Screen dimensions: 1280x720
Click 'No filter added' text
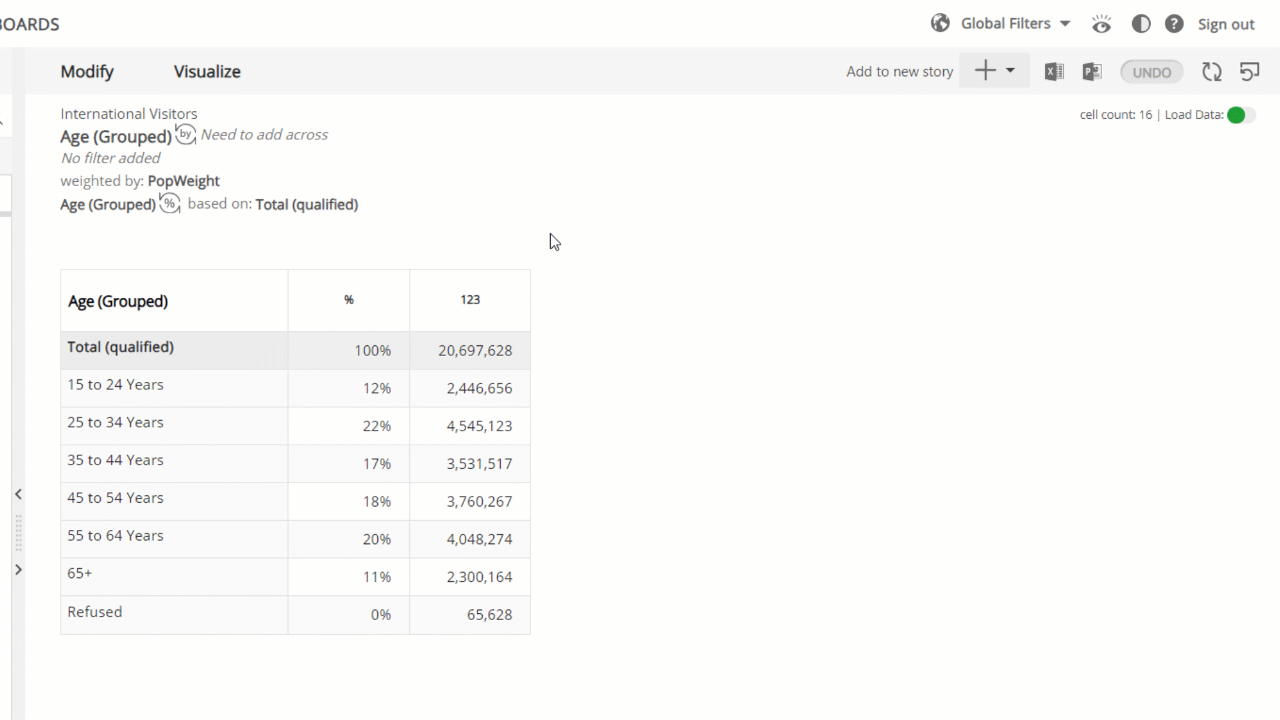(110, 157)
